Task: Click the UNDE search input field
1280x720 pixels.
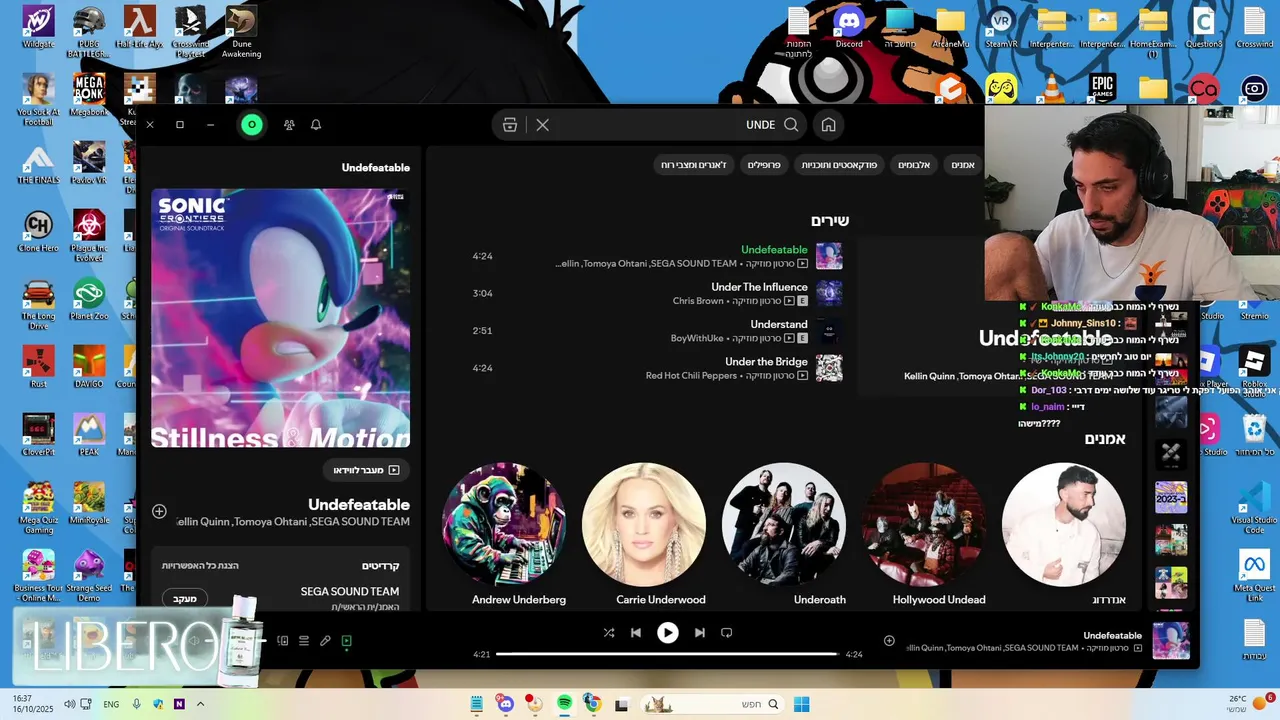Action: 665,125
